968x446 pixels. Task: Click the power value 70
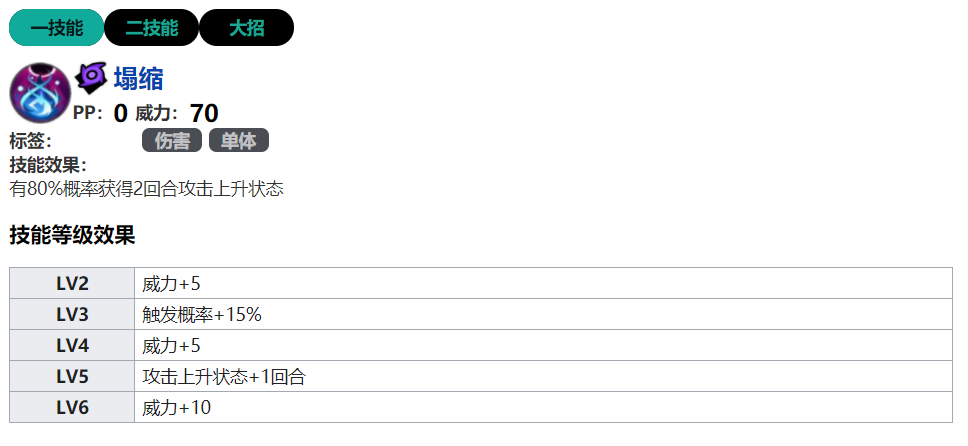204,113
